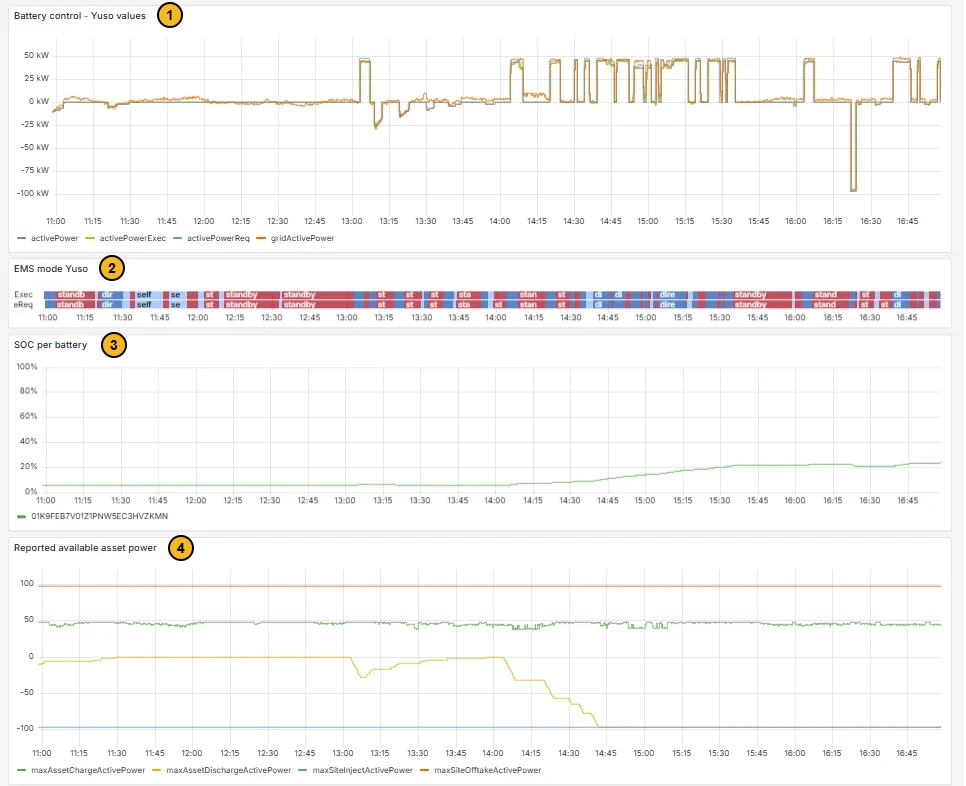This screenshot has width=966, height=786.
Task: Toggle maxAssetChargeActivePower series in legend
Action: 88,770
